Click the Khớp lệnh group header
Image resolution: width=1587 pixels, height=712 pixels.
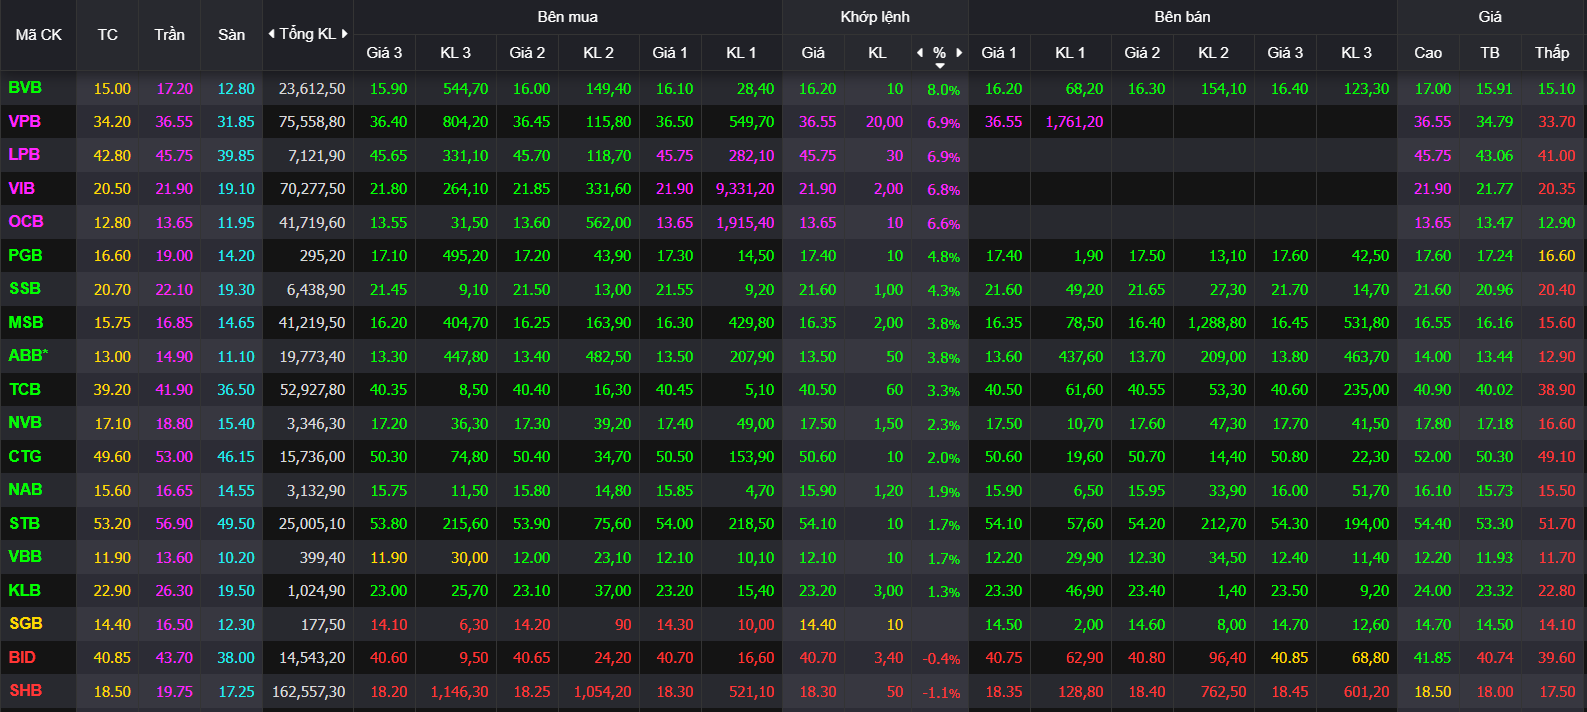[x=875, y=17]
